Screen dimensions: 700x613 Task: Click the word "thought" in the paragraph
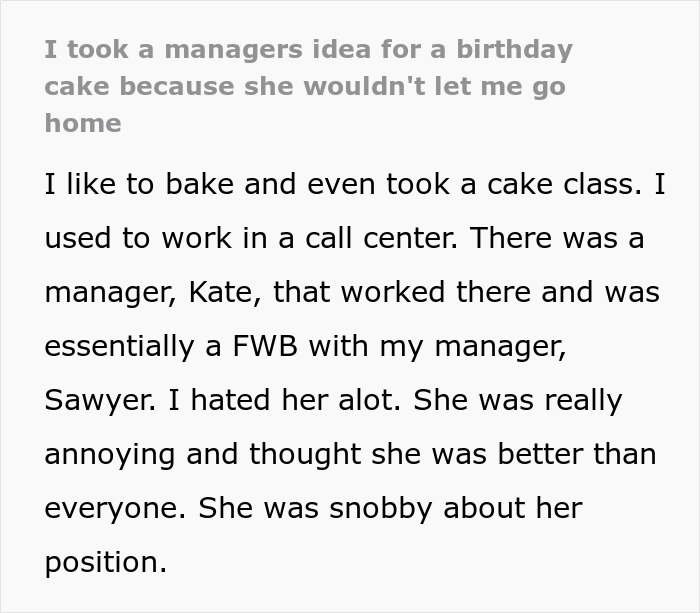pyautogui.click(x=304, y=454)
